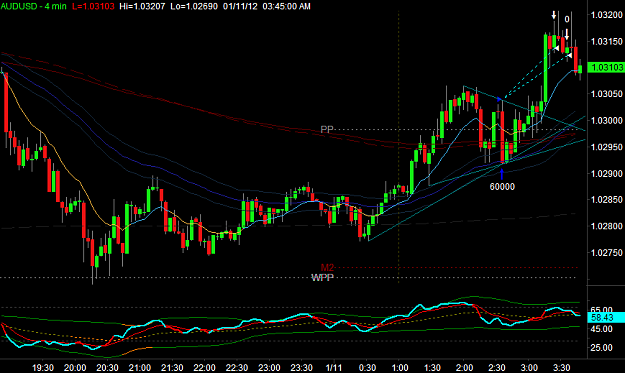
Task: Click the 20:00 time axis label
Action: click(x=75, y=367)
